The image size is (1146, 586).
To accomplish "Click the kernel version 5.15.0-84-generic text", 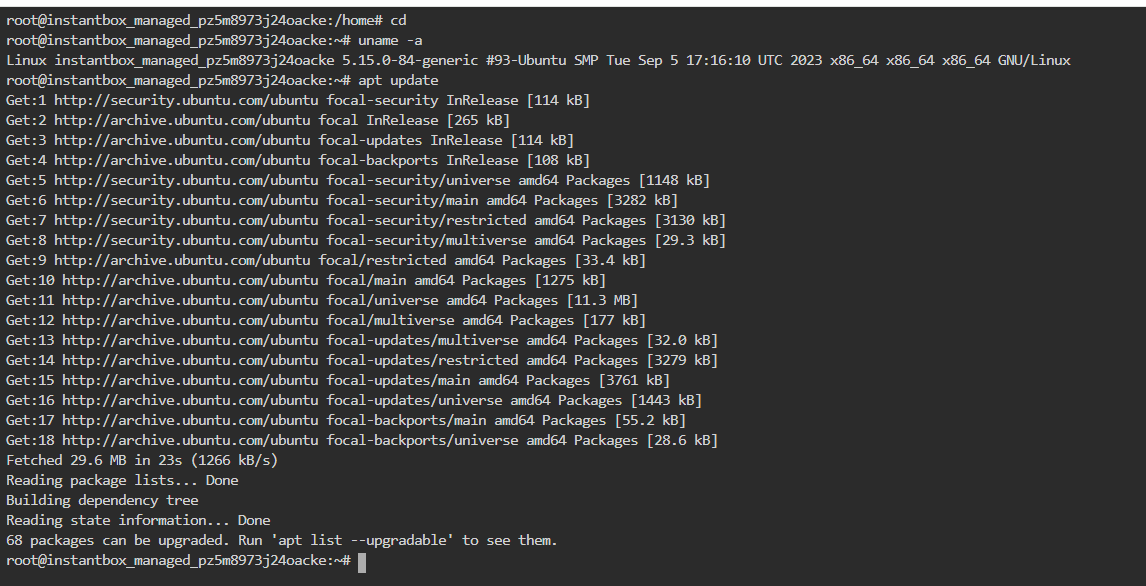I will click(x=411, y=60).
